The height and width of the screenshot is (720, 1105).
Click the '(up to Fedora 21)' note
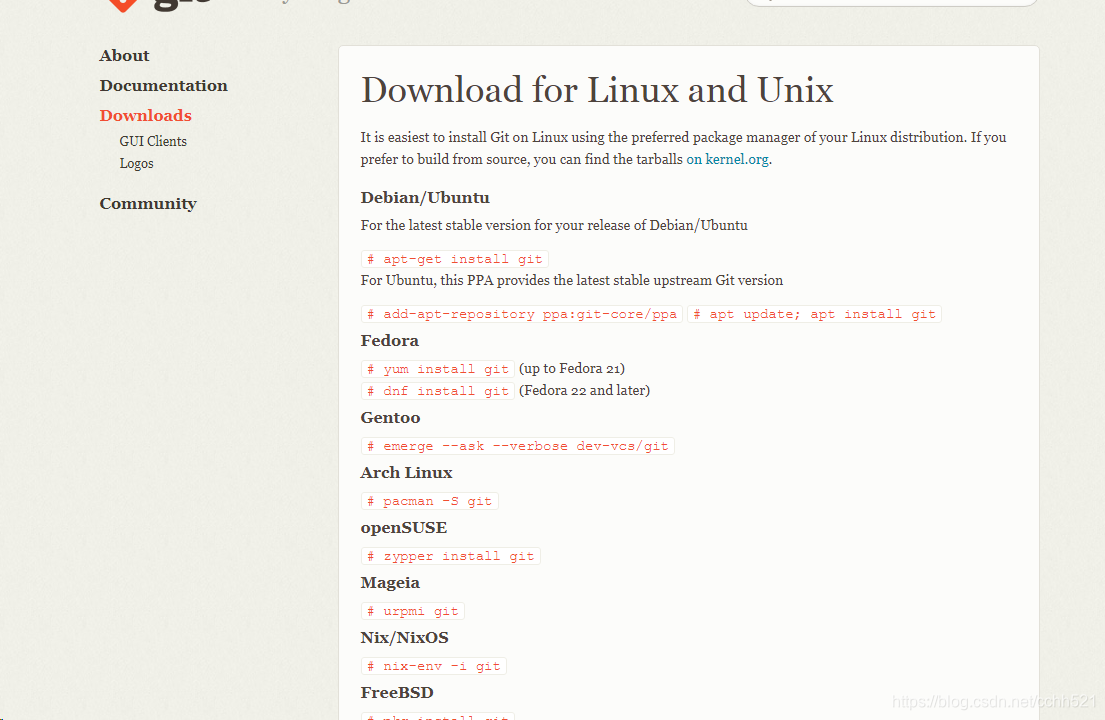click(572, 368)
